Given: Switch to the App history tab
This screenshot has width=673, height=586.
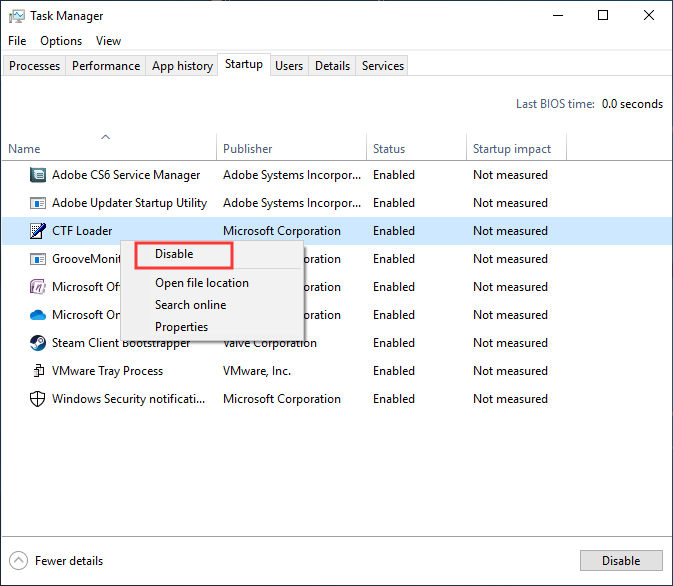Looking at the screenshot, I should (x=182, y=66).
